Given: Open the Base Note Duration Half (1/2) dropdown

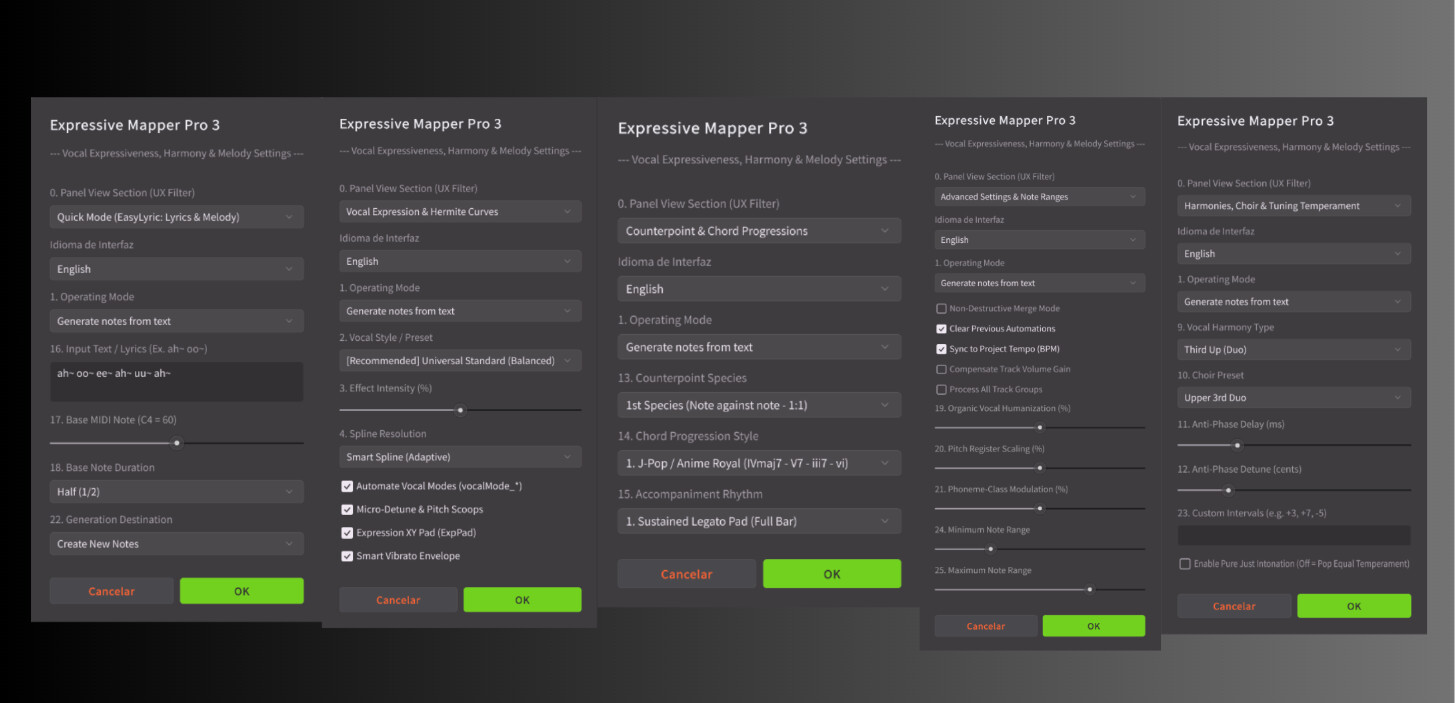Looking at the screenshot, I should pos(176,491).
